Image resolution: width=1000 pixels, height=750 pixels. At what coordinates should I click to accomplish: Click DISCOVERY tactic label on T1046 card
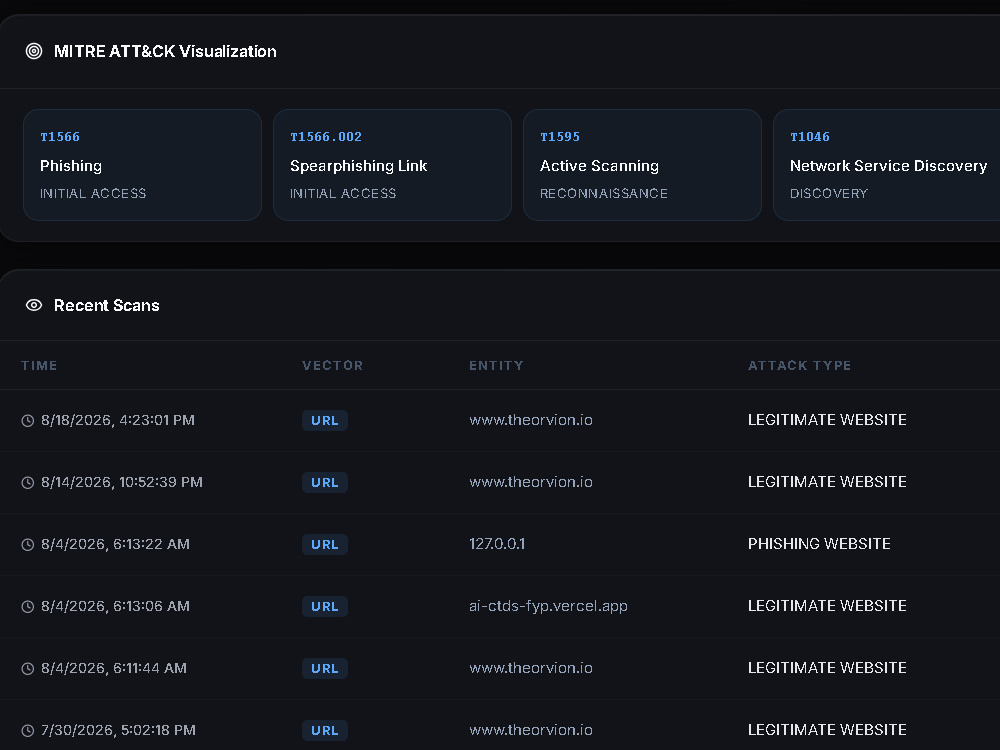828,193
